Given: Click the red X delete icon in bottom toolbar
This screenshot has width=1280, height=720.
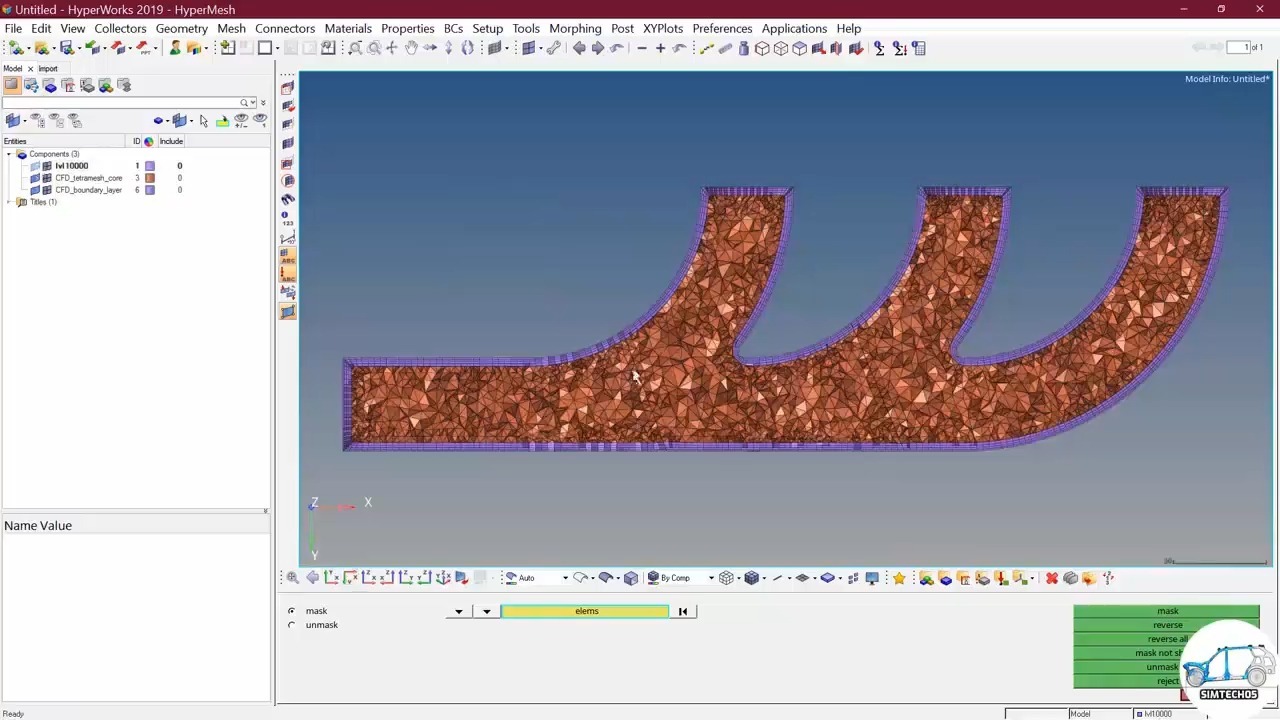Looking at the screenshot, I should [1052, 578].
